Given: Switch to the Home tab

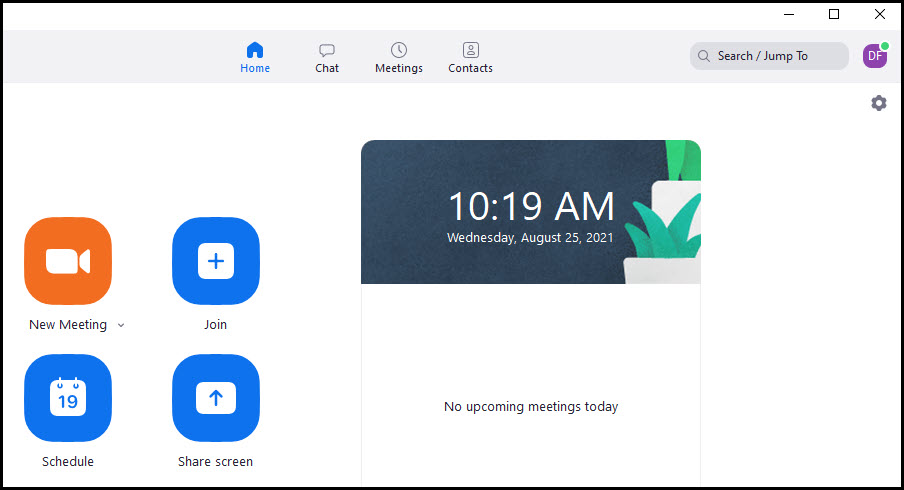Looking at the screenshot, I should (x=255, y=58).
